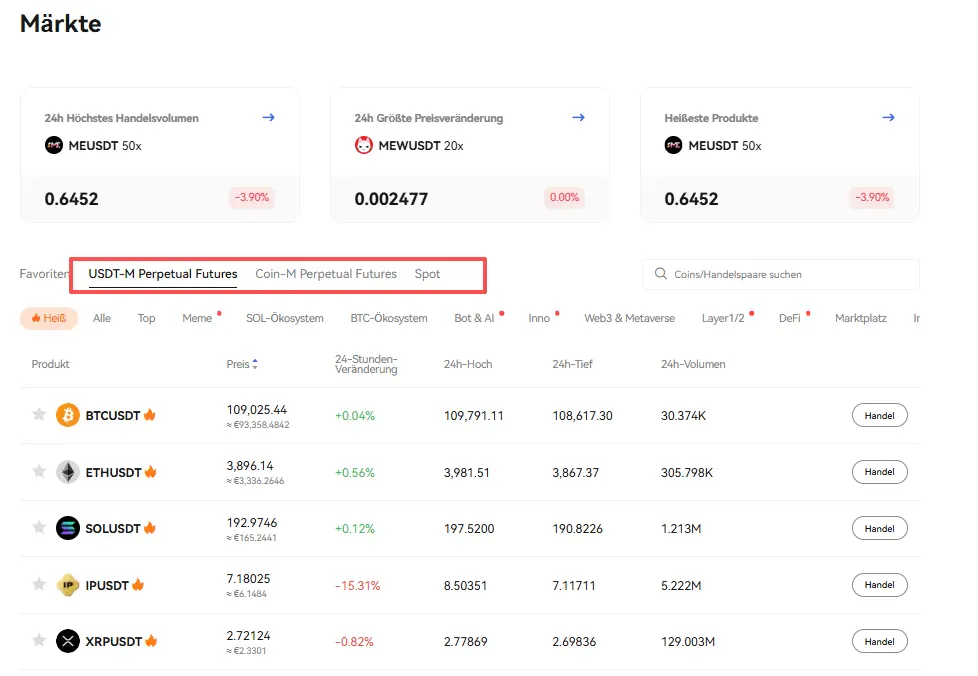Screen dimensions: 978x676
Task: Click the IP token icon
Action: (x=68, y=585)
